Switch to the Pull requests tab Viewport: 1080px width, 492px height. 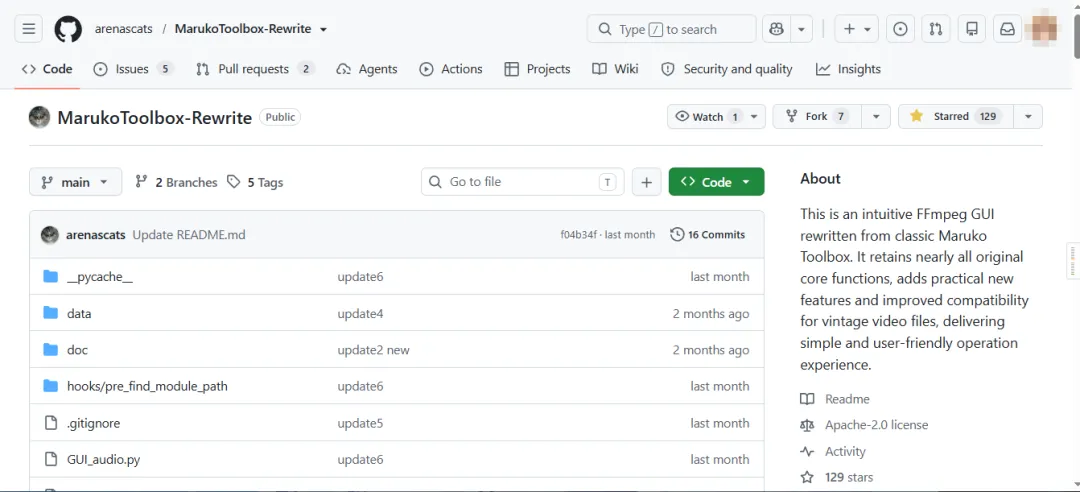256,69
